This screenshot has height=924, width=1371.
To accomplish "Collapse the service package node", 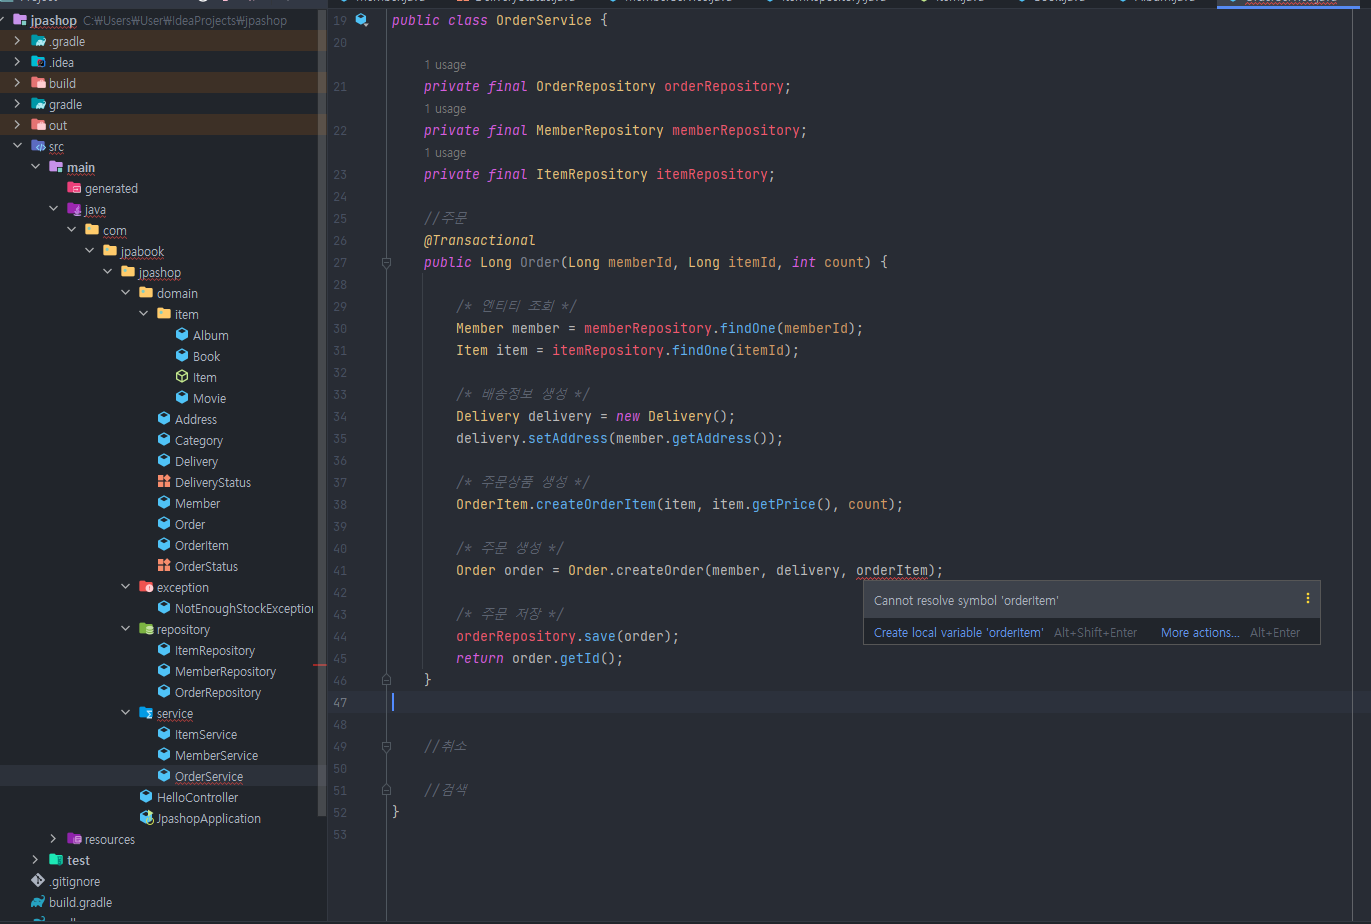I will [126, 713].
